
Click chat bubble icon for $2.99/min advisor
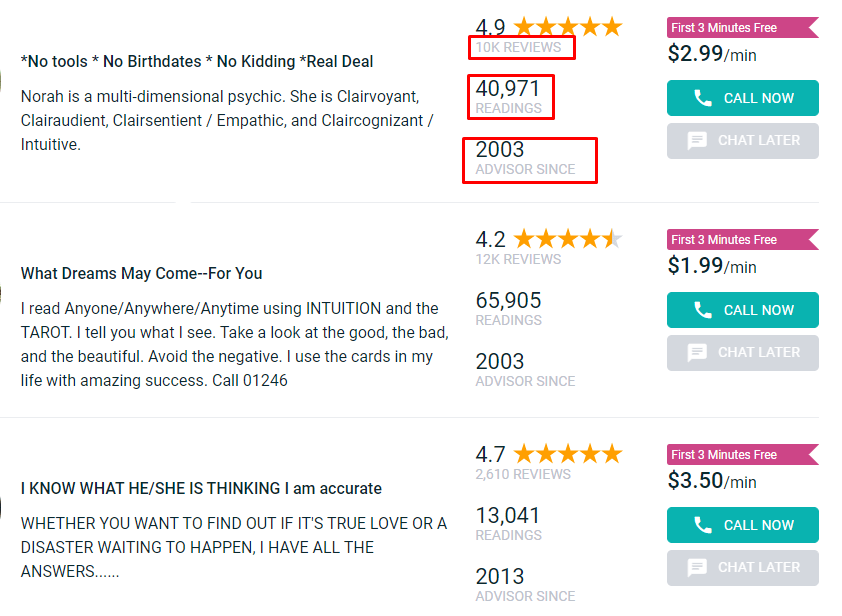[x=697, y=141]
